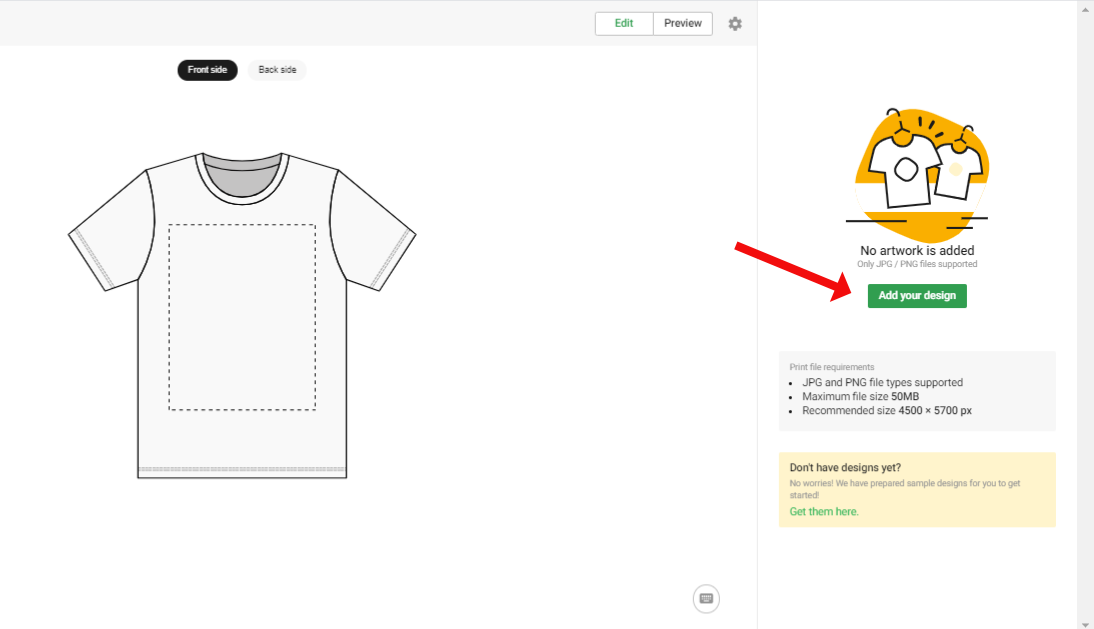Click the Print file requirements box

click(x=917, y=391)
